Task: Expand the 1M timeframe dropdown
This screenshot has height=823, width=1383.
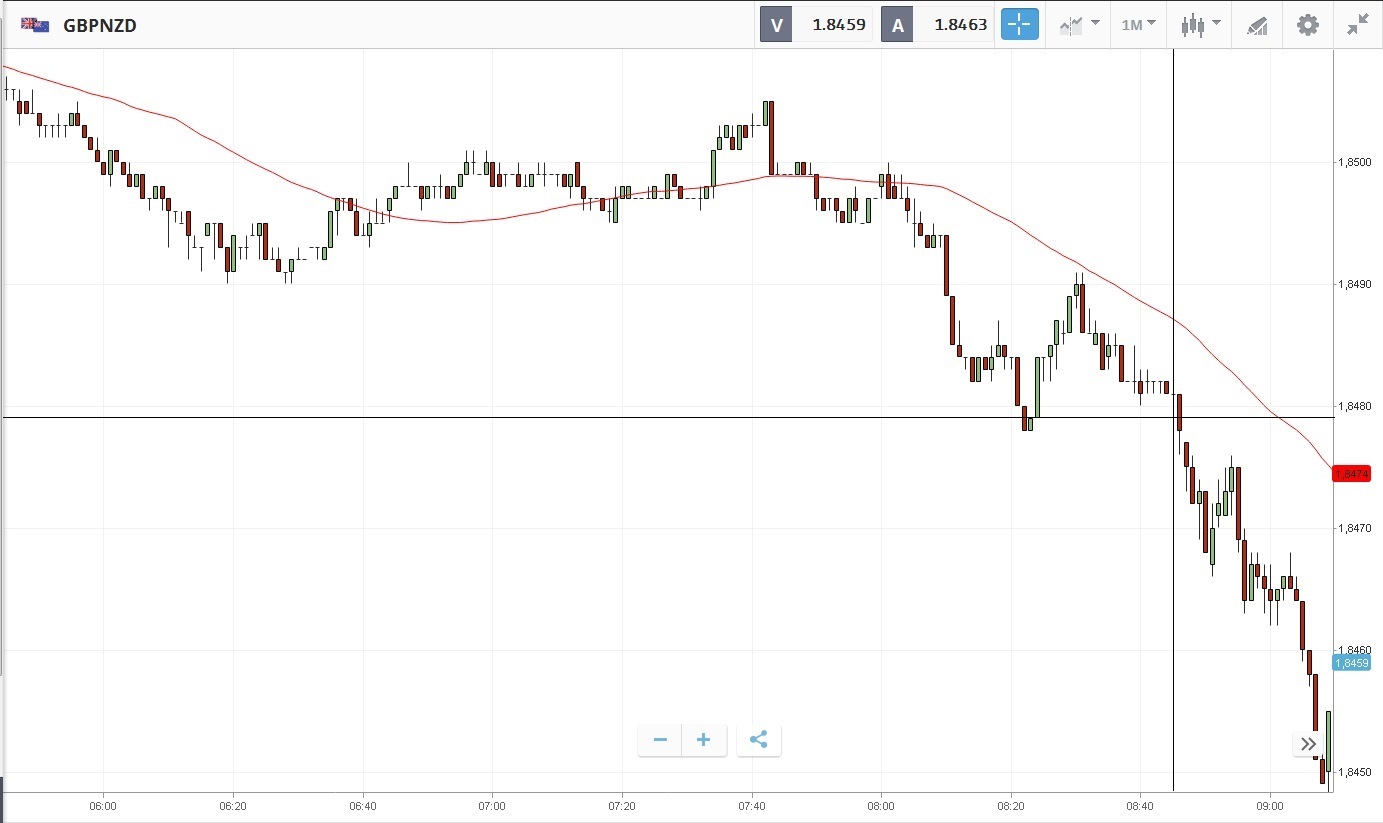Action: tap(1138, 25)
